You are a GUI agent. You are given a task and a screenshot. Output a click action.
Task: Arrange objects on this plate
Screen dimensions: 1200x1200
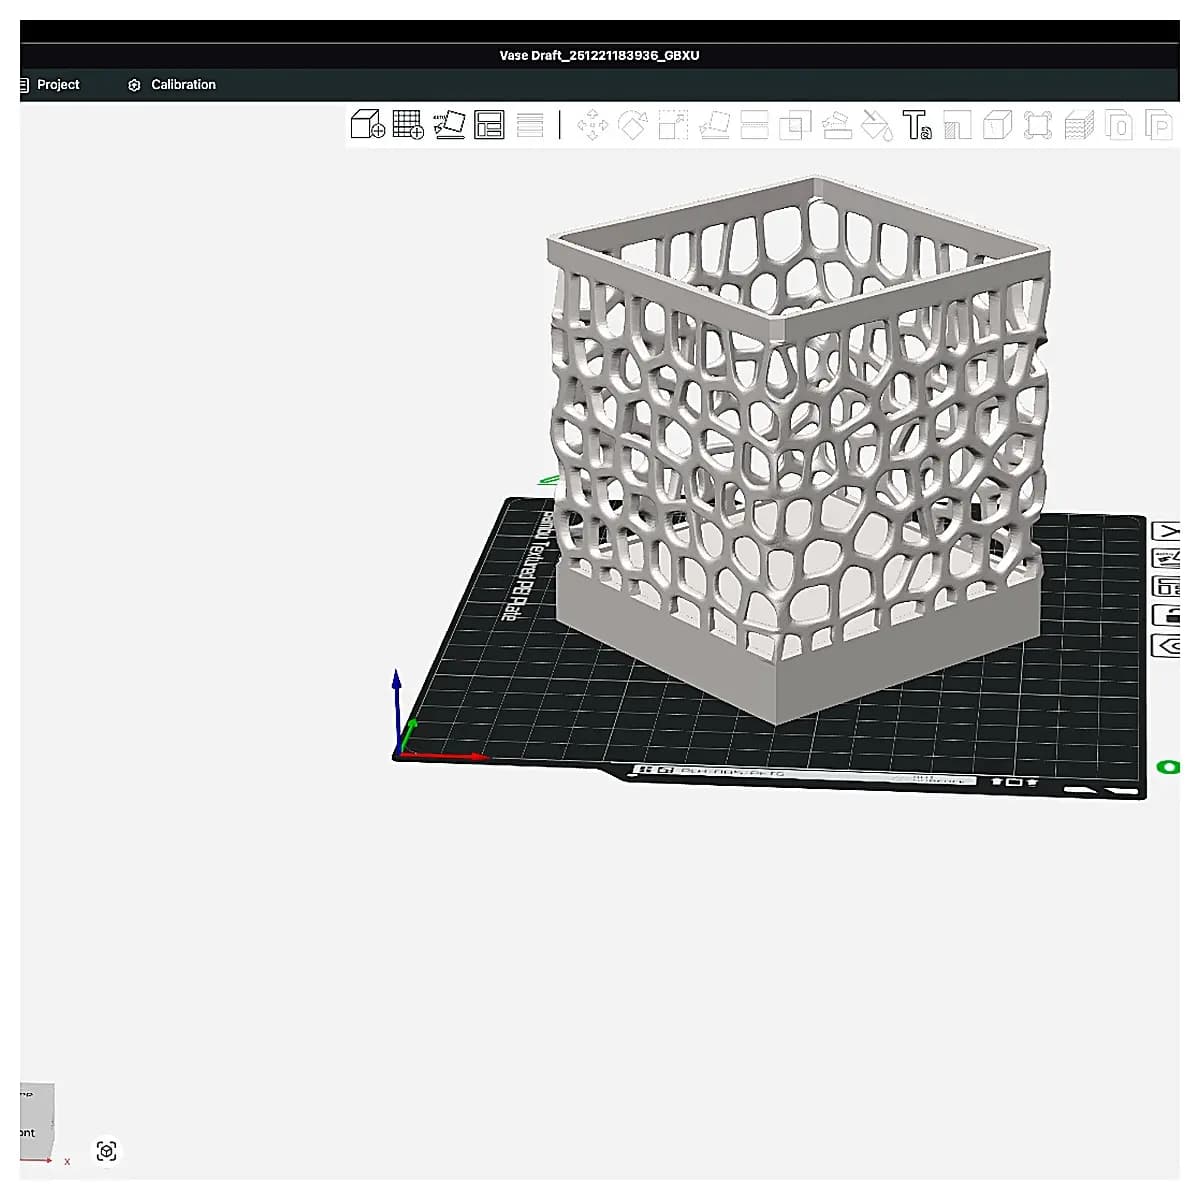1166,587
